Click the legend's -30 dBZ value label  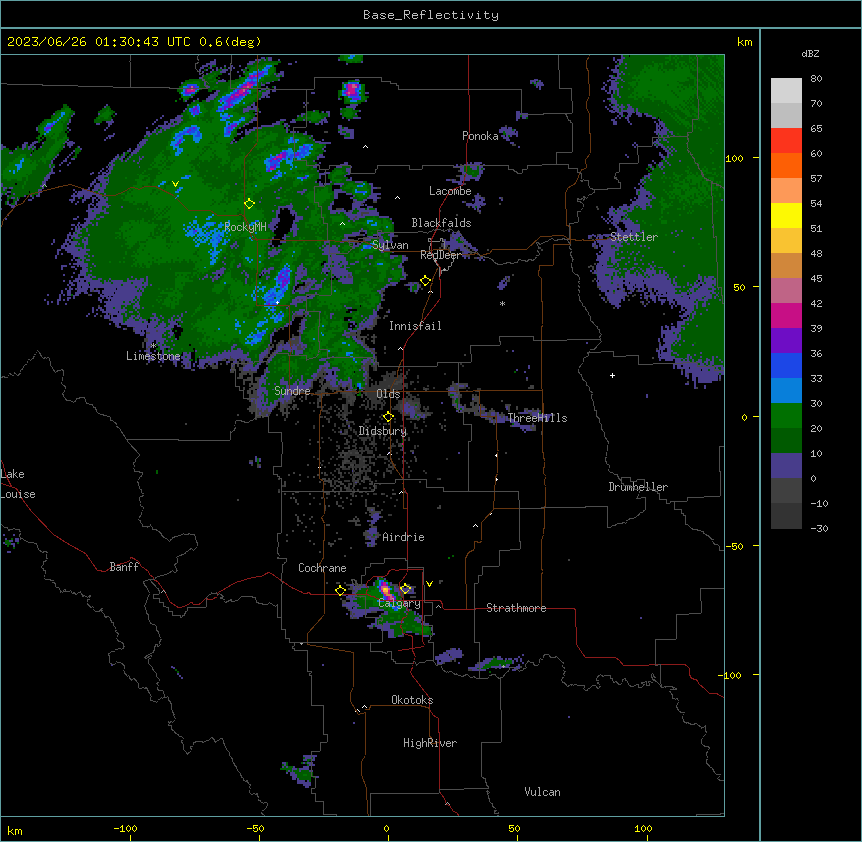(820, 528)
